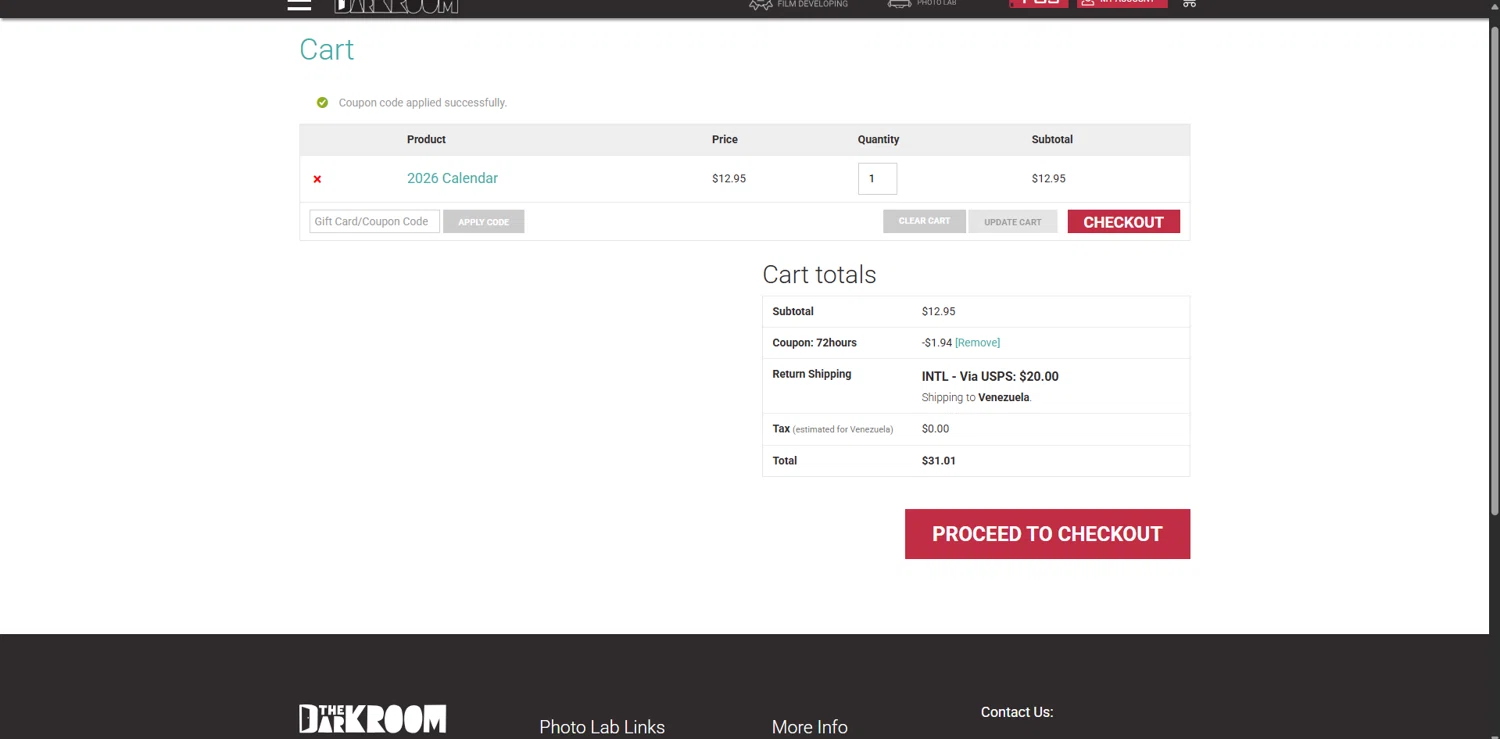
Task: Click the Update Cart button
Action: tap(1013, 222)
